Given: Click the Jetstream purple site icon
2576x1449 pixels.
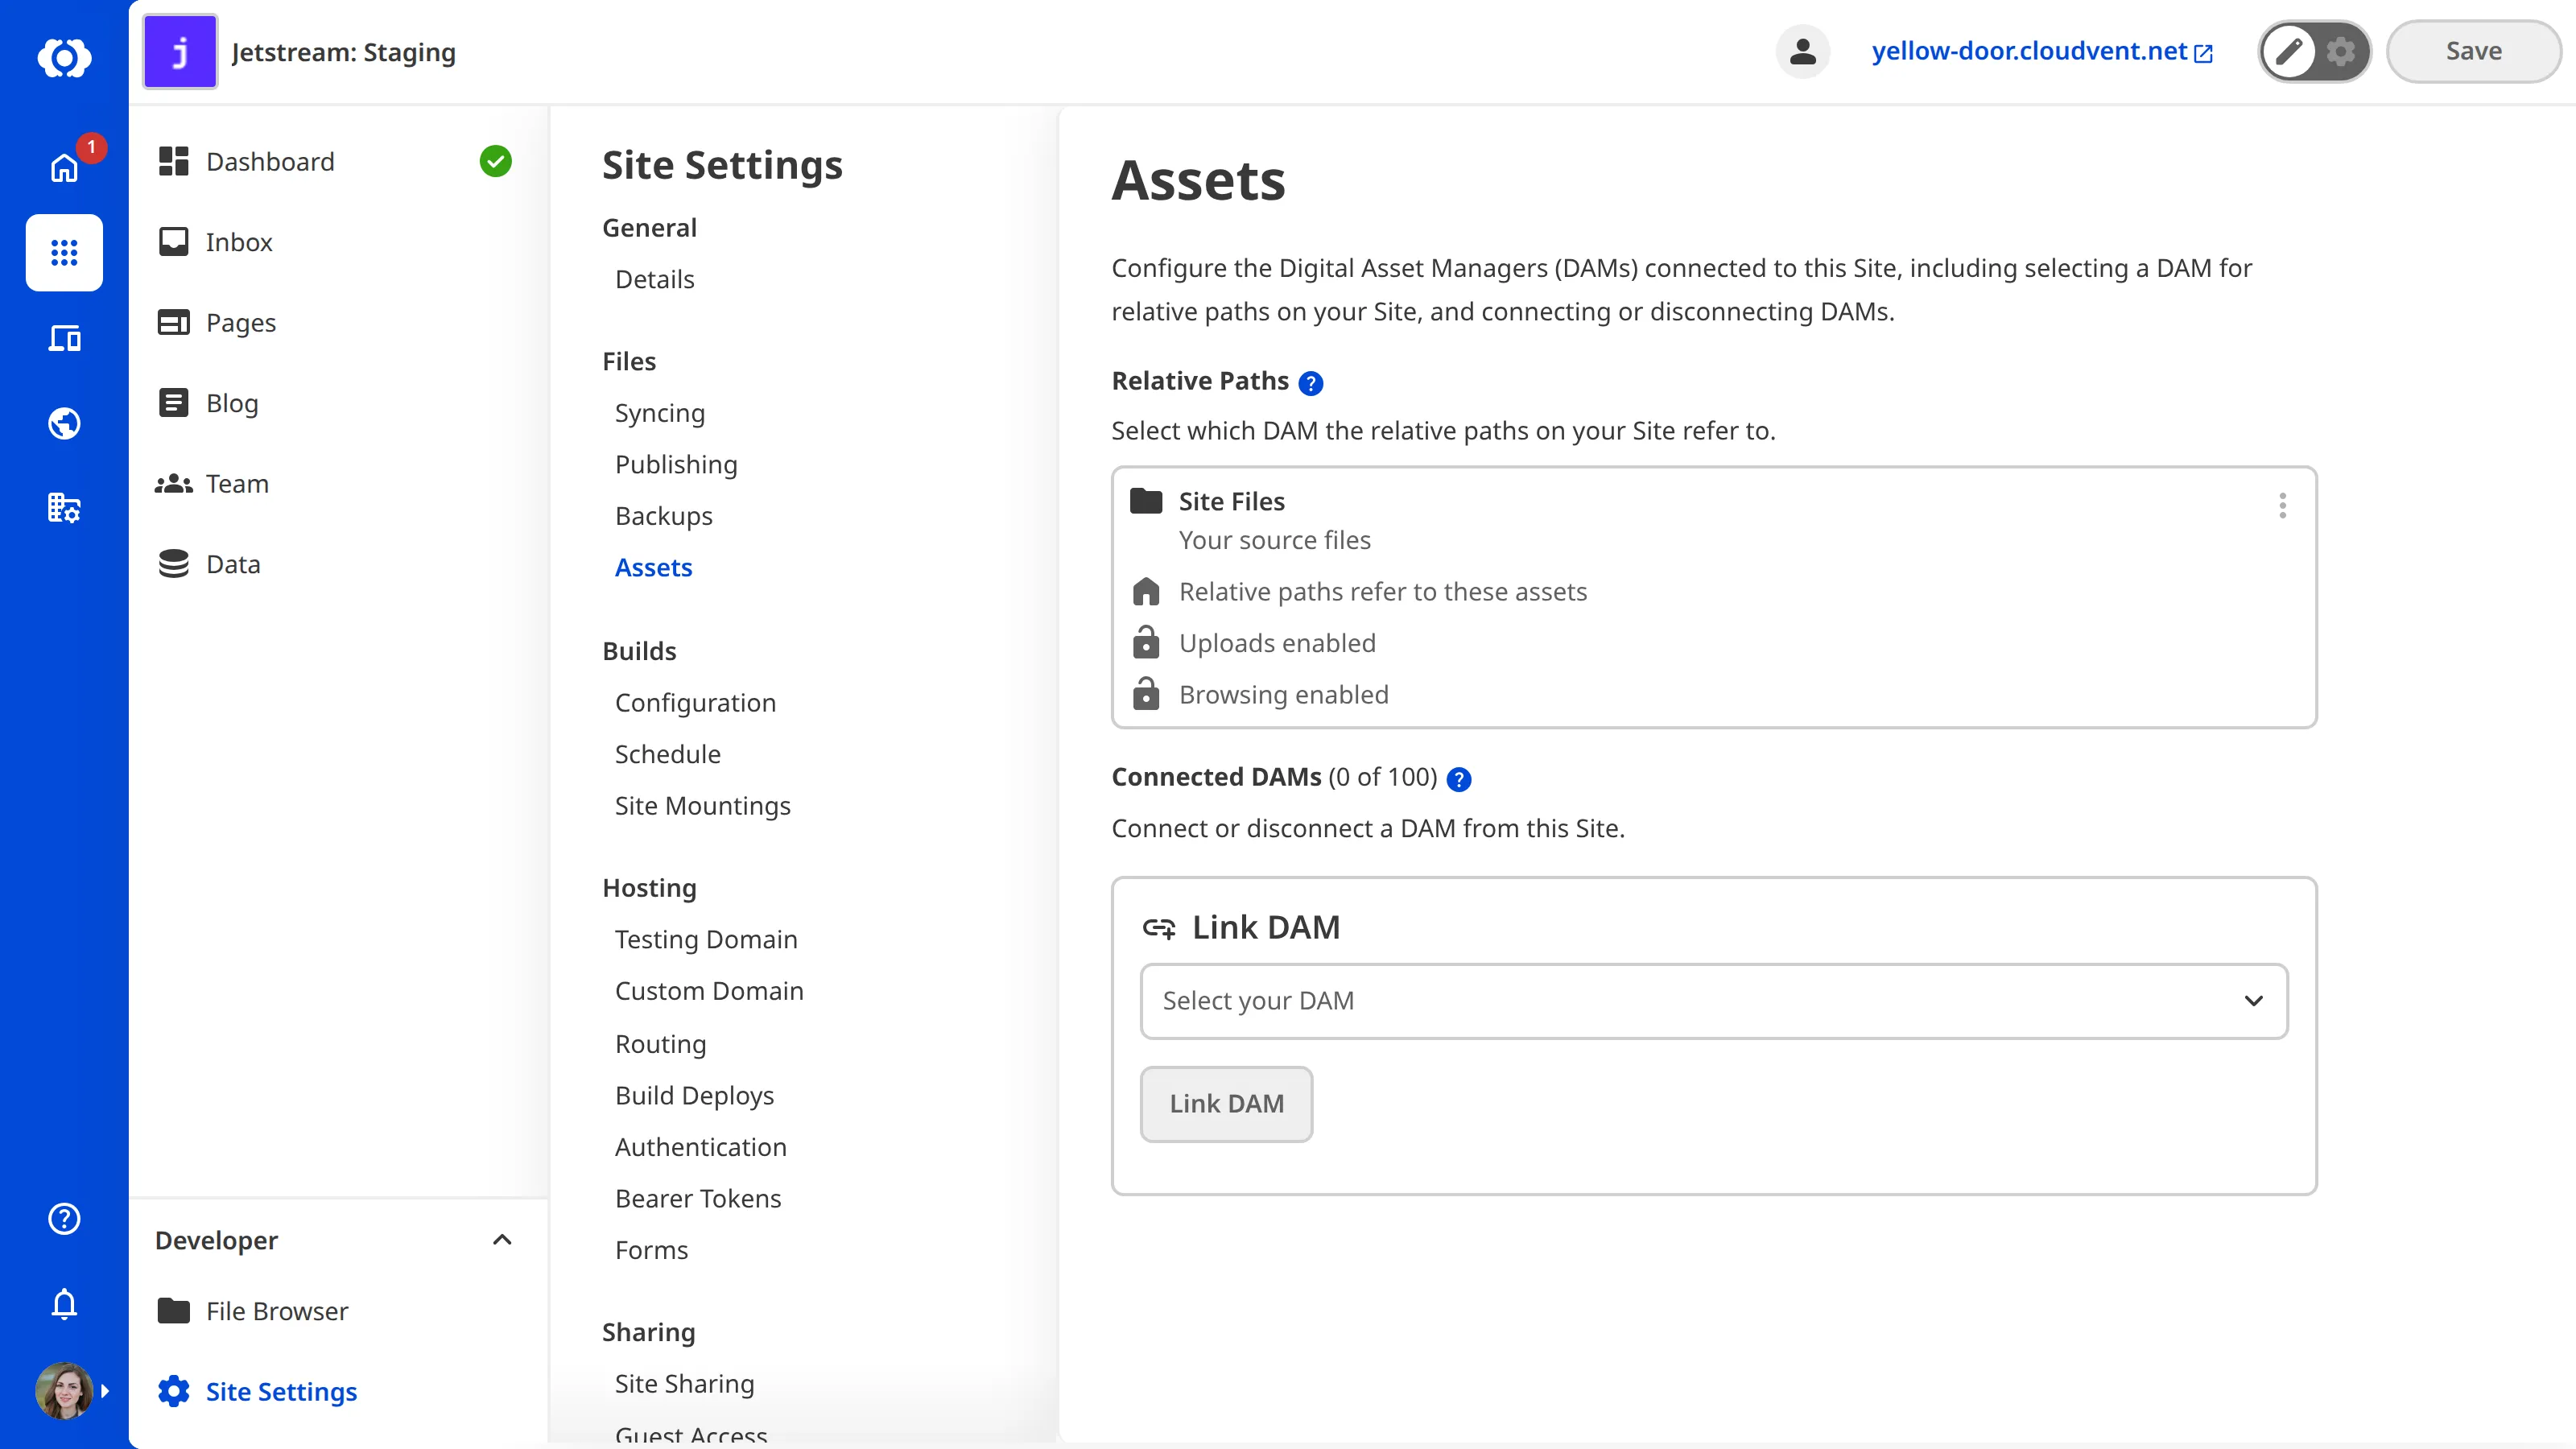Looking at the screenshot, I should [180, 51].
